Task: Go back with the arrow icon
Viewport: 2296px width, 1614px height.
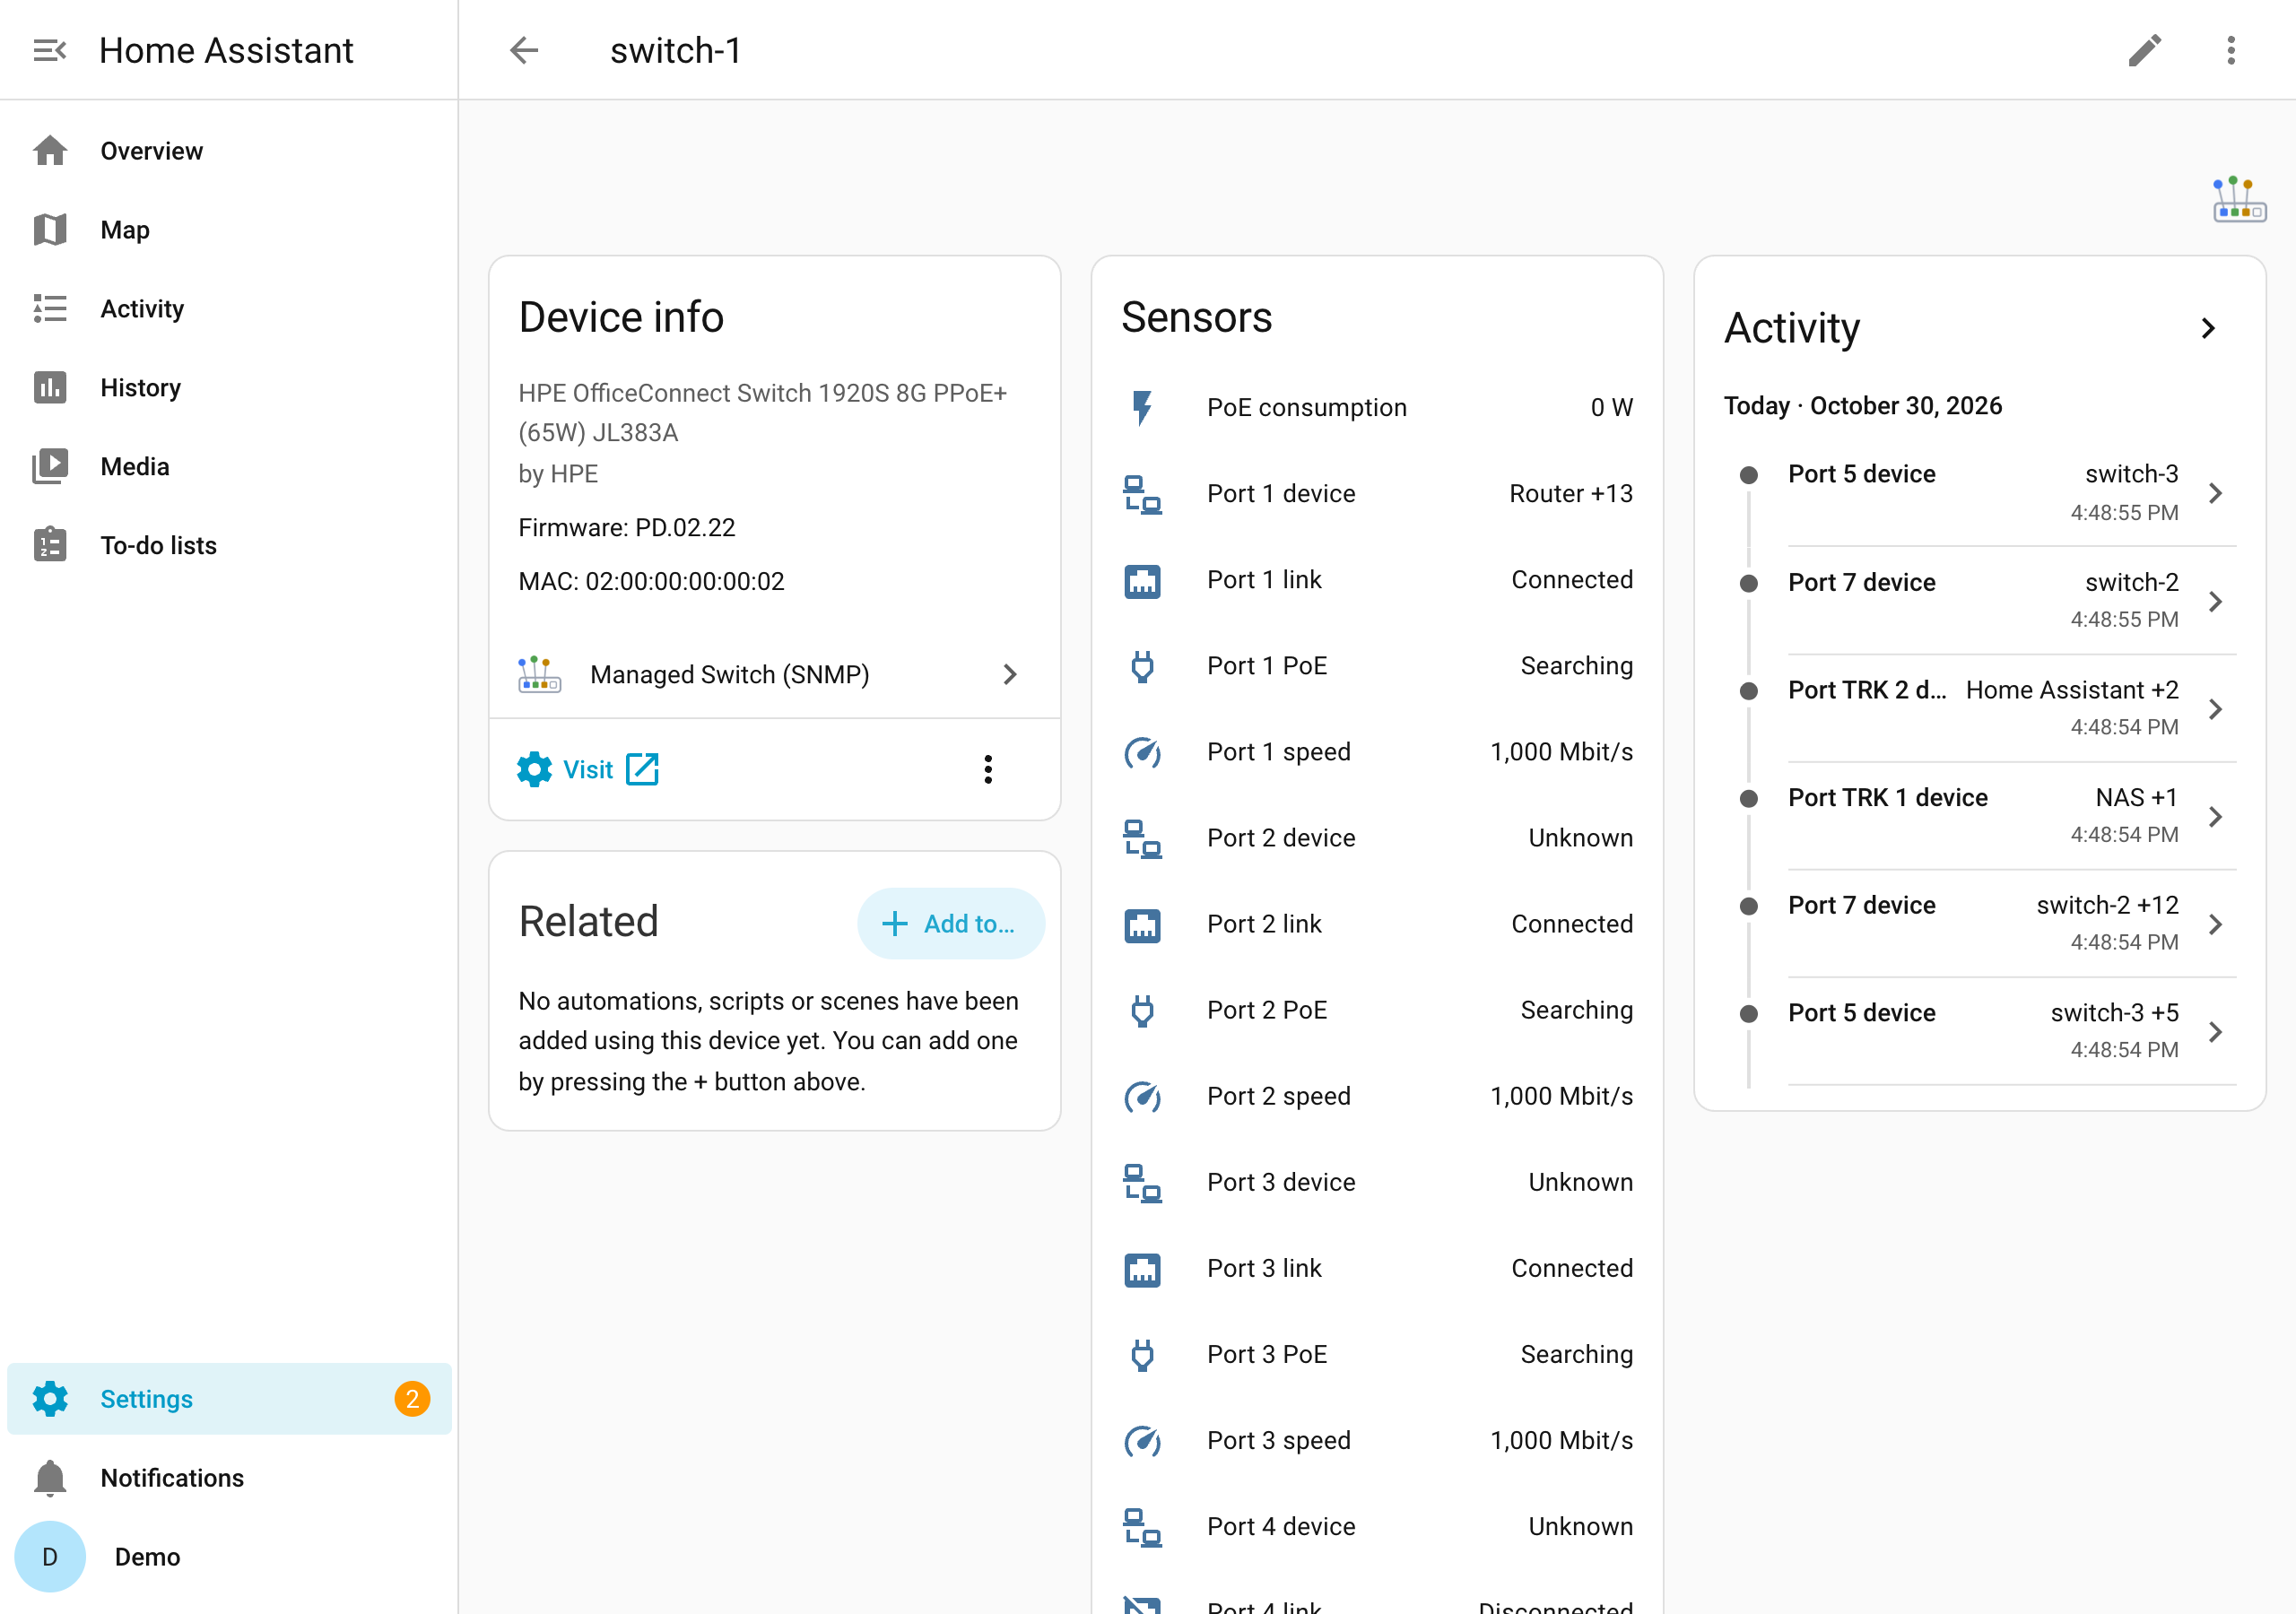Action: click(x=524, y=50)
